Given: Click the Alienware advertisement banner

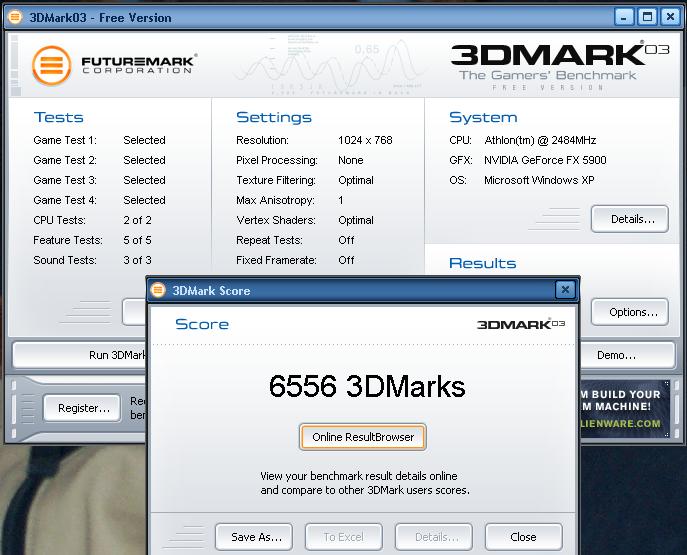Looking at the screenshot, I should click(x=625, y=409).
